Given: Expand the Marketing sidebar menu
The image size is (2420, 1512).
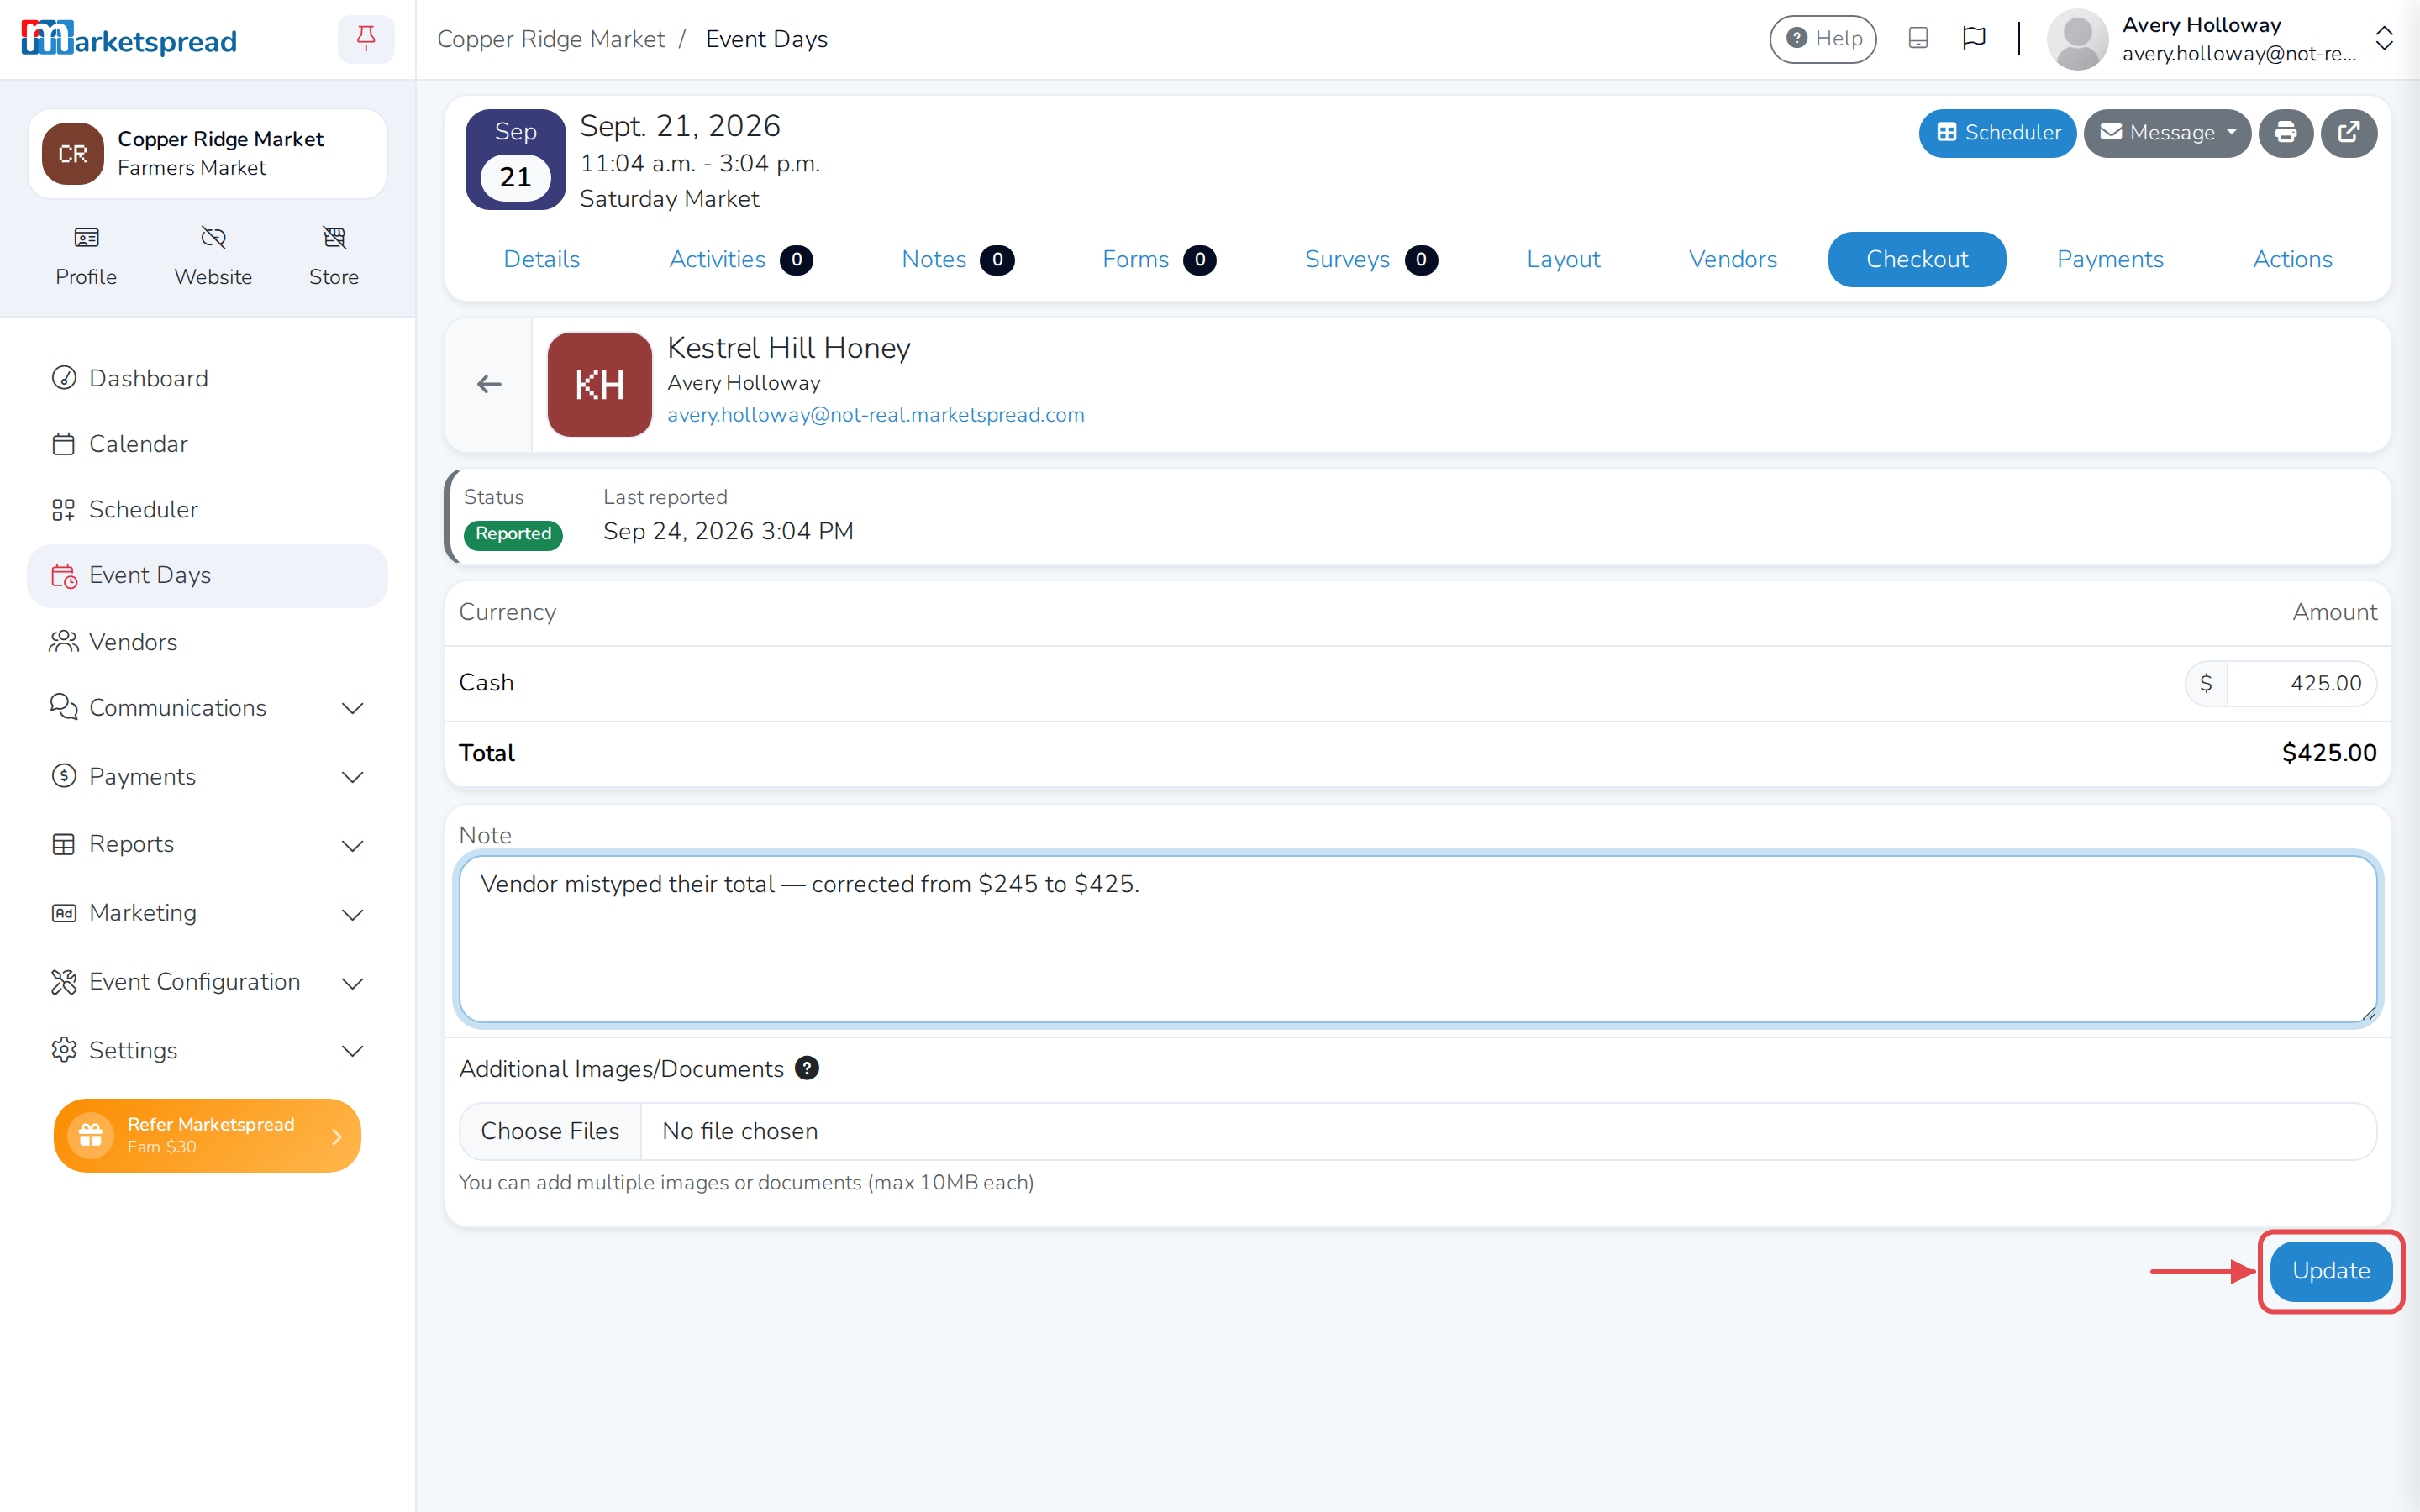Looking at the screenshot, I should (207, 913).
